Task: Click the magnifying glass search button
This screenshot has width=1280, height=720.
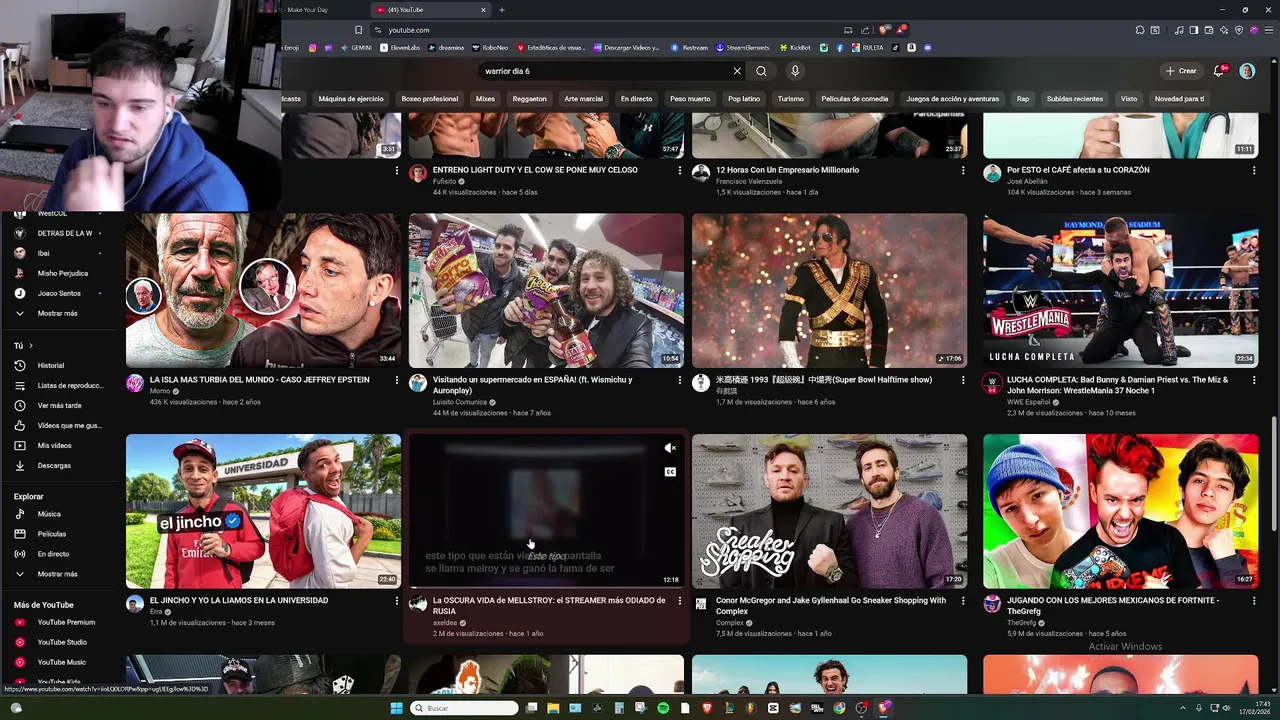Action: (761, 71)
